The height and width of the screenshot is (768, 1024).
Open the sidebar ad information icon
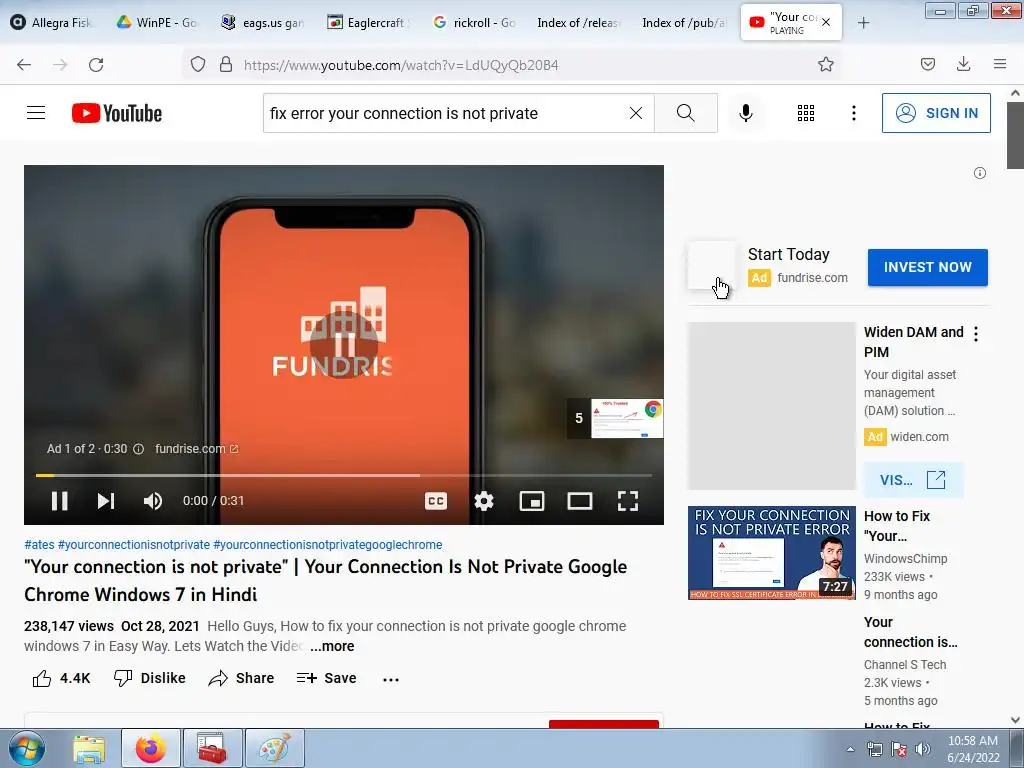[x=980, y=173]
